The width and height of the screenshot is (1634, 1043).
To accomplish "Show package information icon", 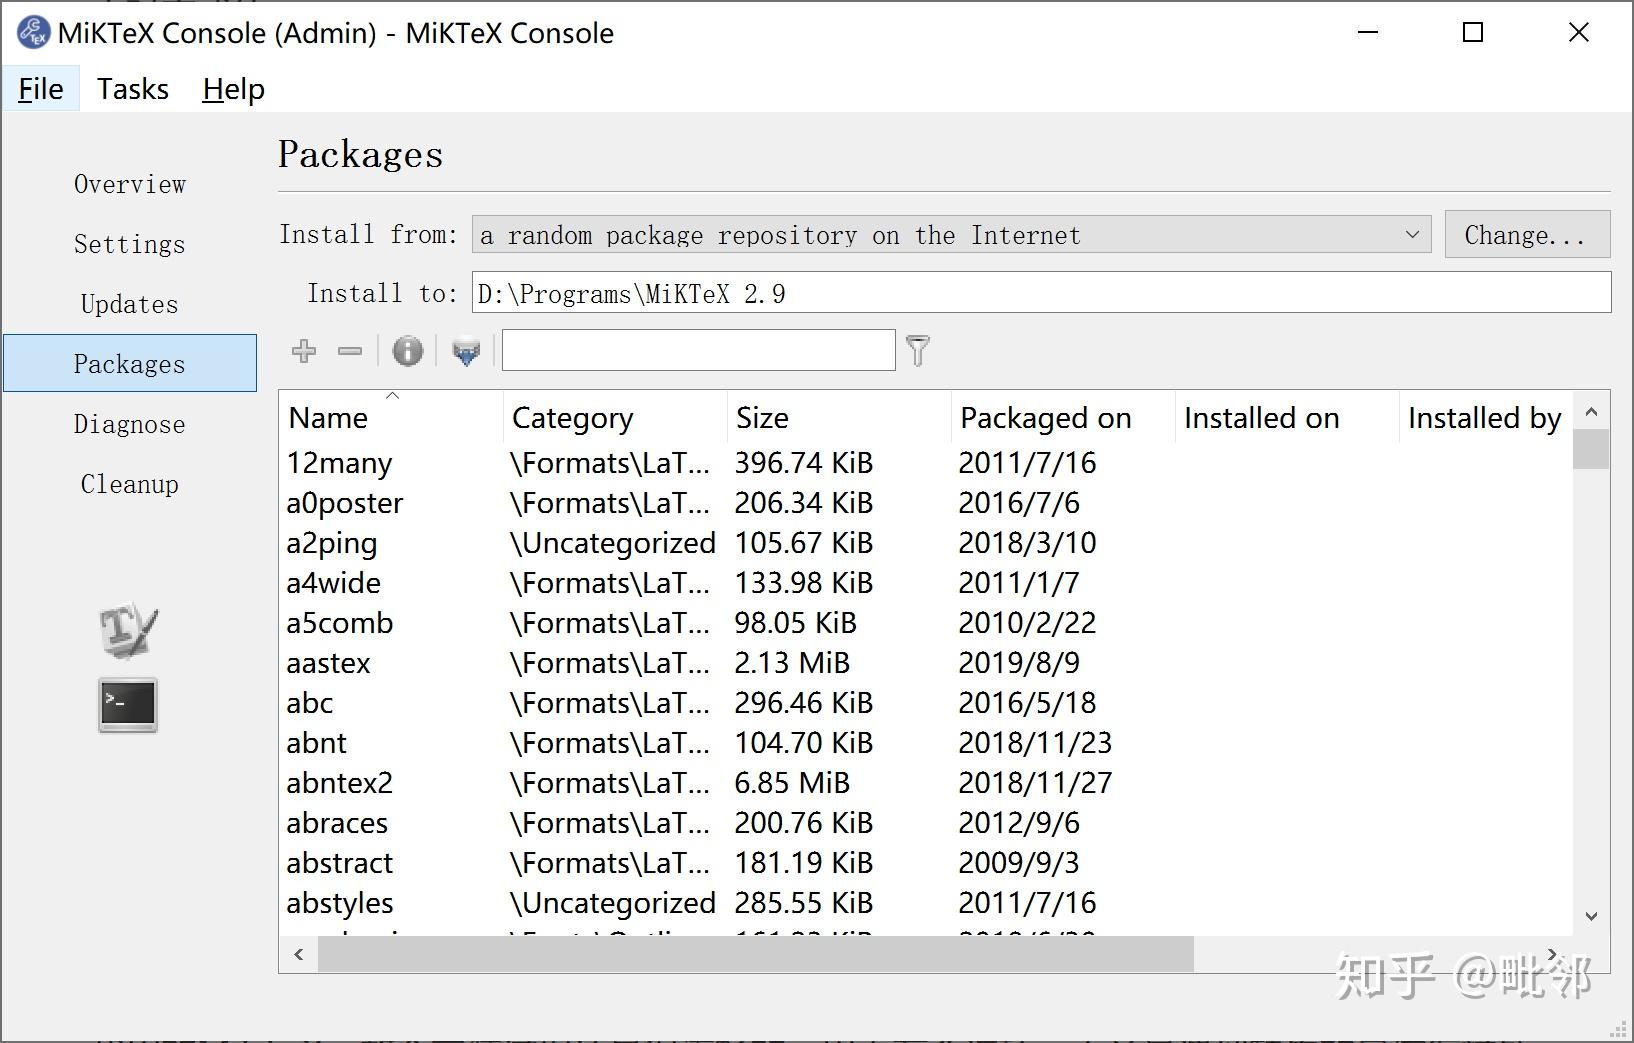I will coord(408,351).
